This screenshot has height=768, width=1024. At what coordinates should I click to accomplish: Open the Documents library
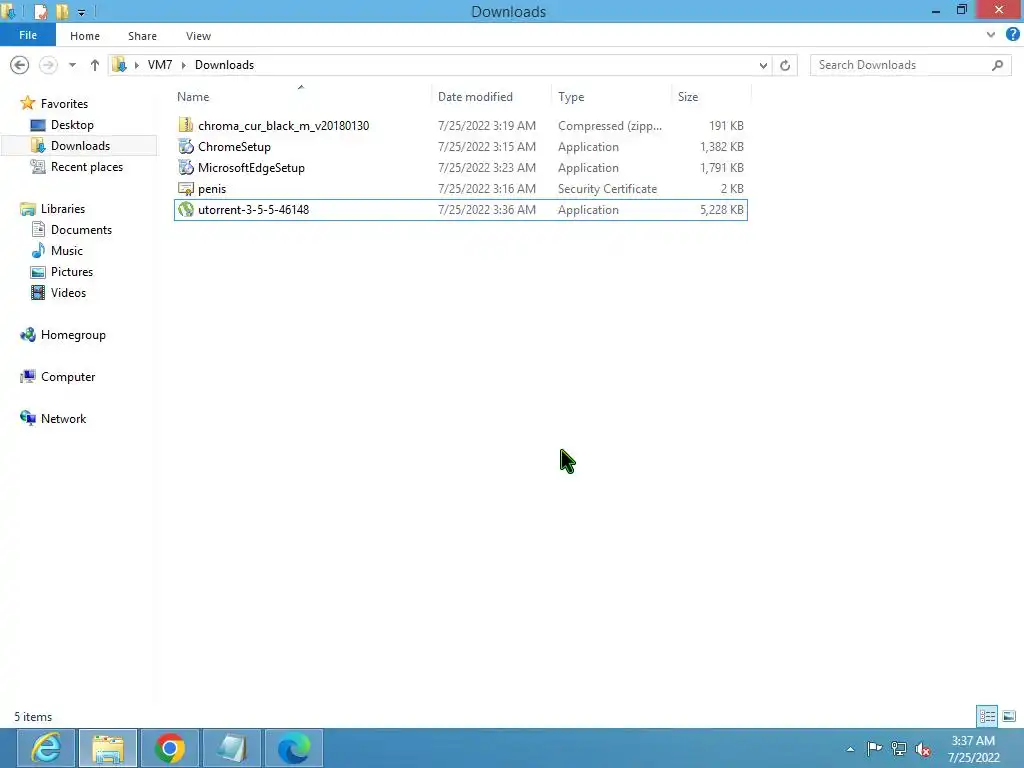81,229
